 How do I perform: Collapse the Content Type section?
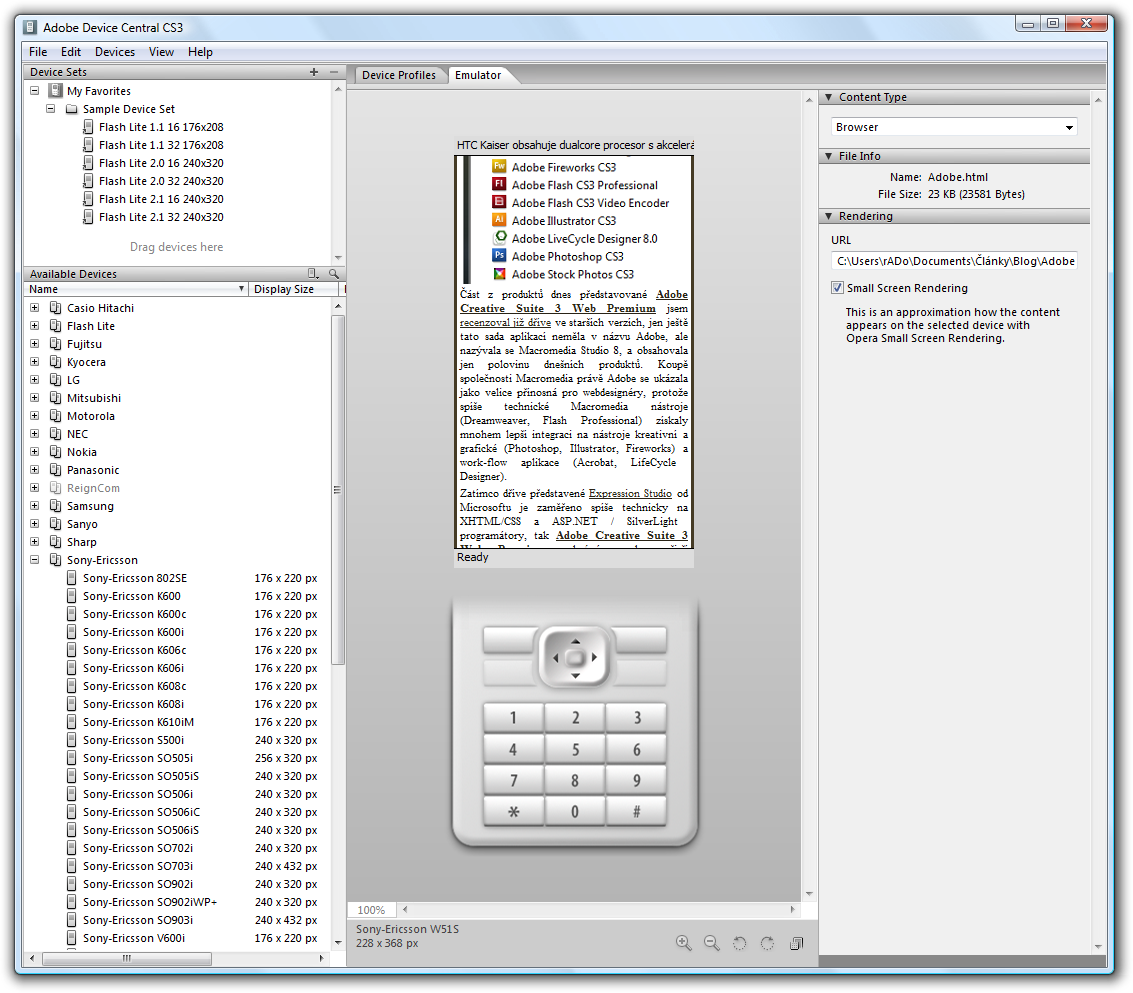[x=829, y=97]
